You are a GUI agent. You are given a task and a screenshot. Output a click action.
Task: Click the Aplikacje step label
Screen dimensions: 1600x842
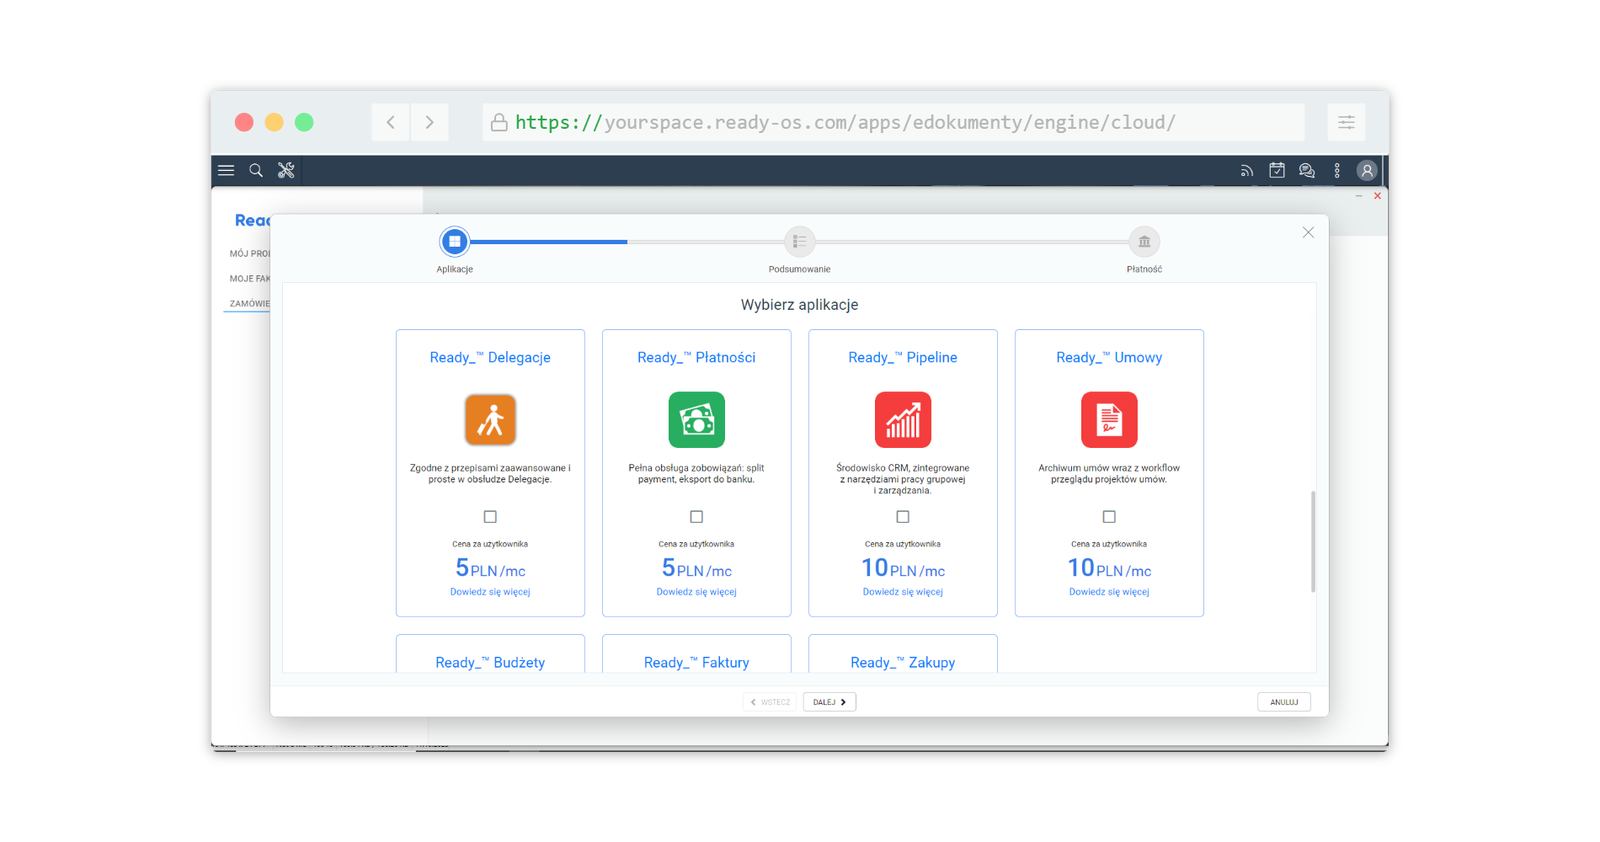(x=454, y=270)
